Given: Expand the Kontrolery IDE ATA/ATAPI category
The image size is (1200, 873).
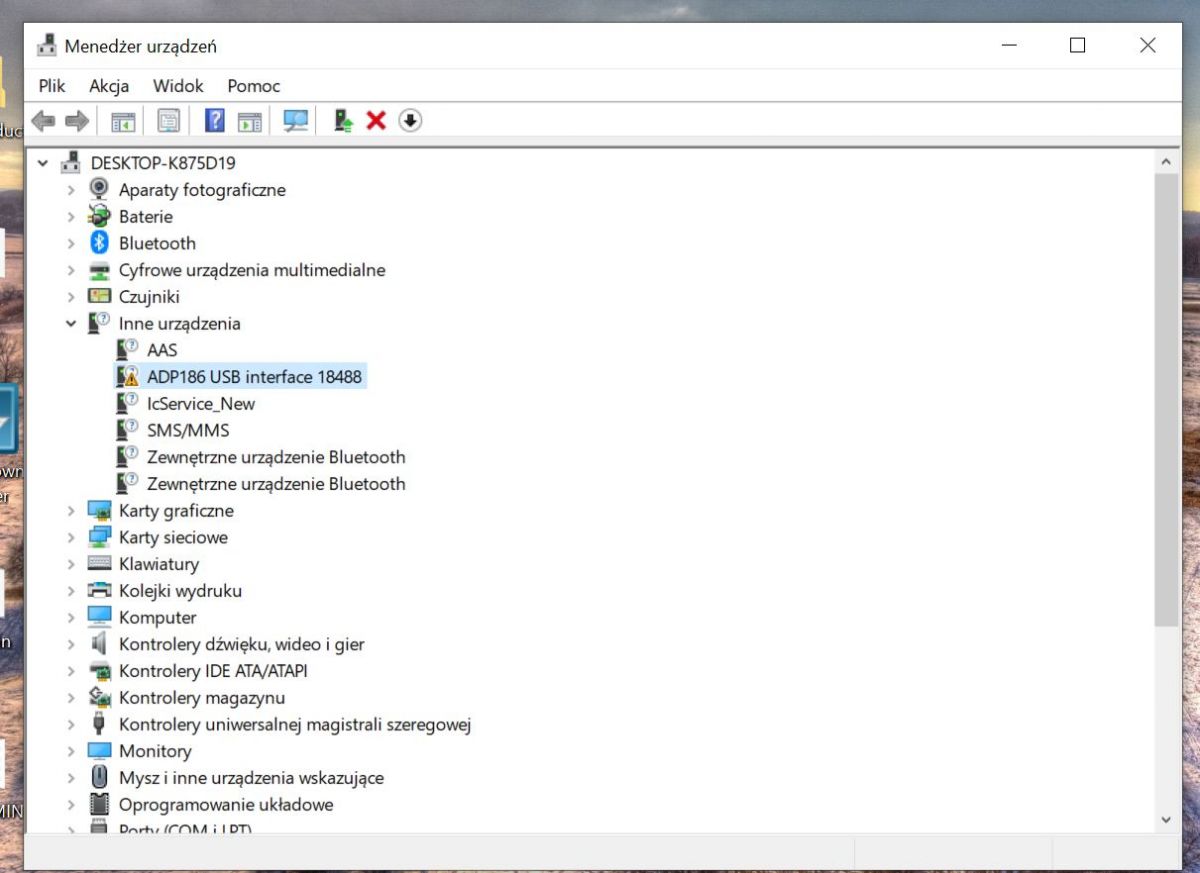Looking at the screenshot, I should coord(71,671).
